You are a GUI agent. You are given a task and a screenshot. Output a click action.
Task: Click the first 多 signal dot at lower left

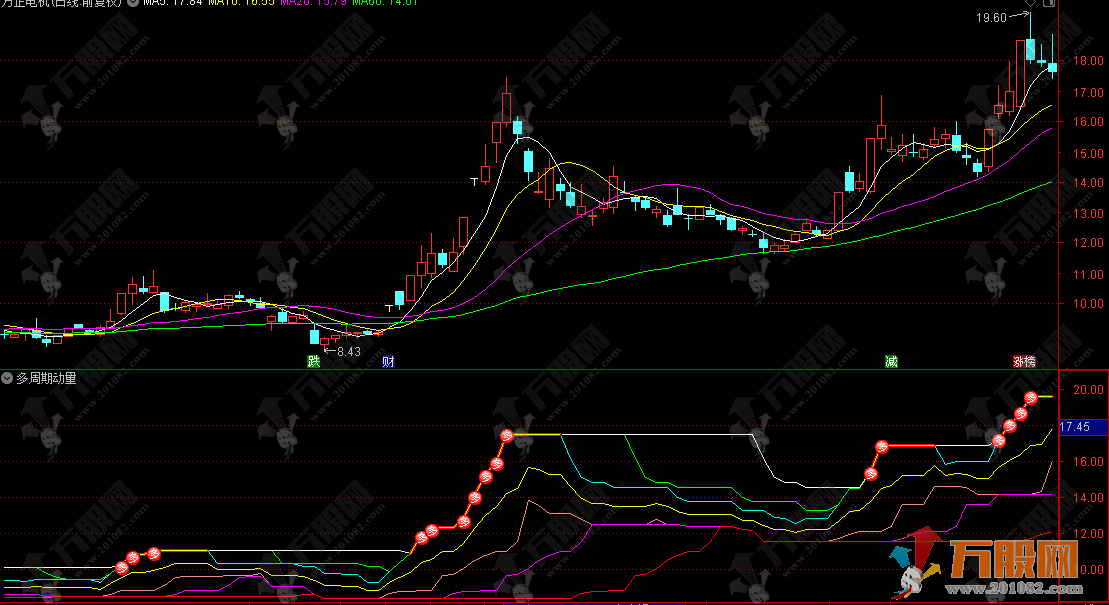tap(122, 566)
